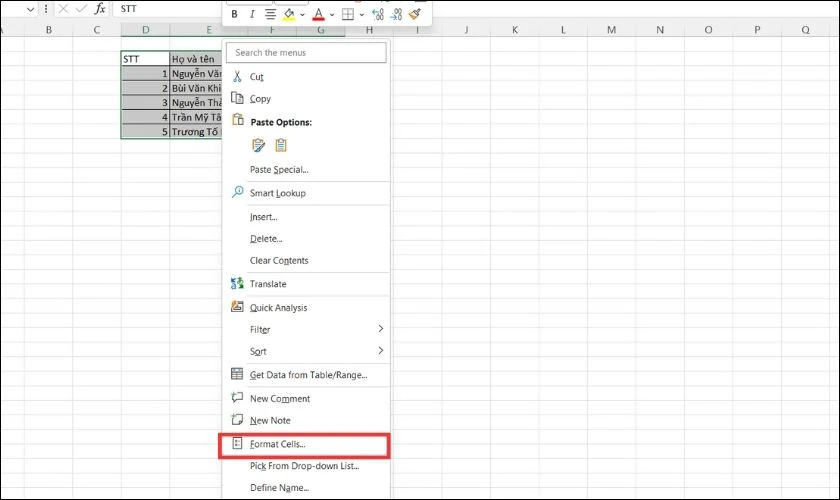The width and height of the screenshot is (840, 500).
Task: Toggle italic in the mini toolbar
Action: 252,14
